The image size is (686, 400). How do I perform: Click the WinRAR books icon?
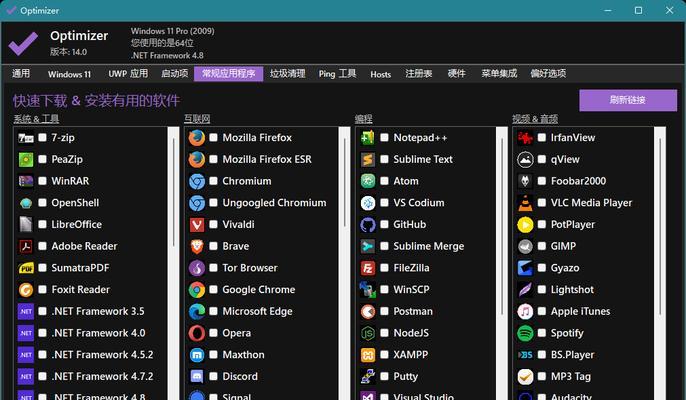click(26, 181)
